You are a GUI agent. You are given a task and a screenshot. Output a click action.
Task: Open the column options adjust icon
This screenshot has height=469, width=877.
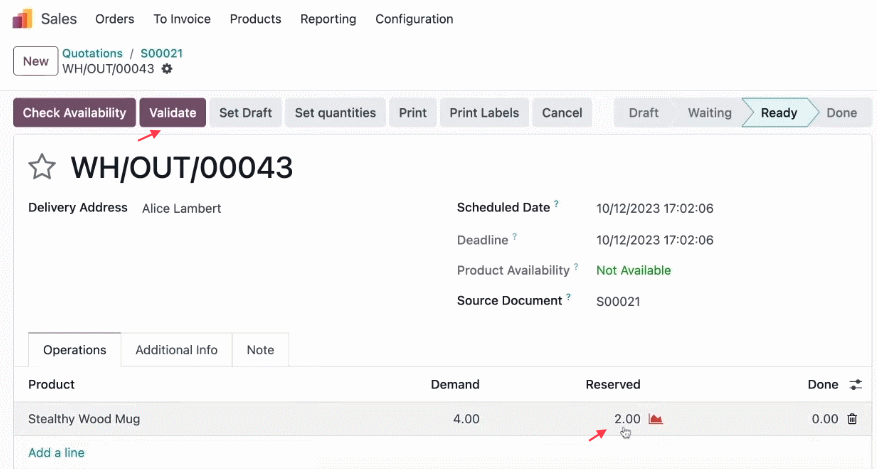856,385
